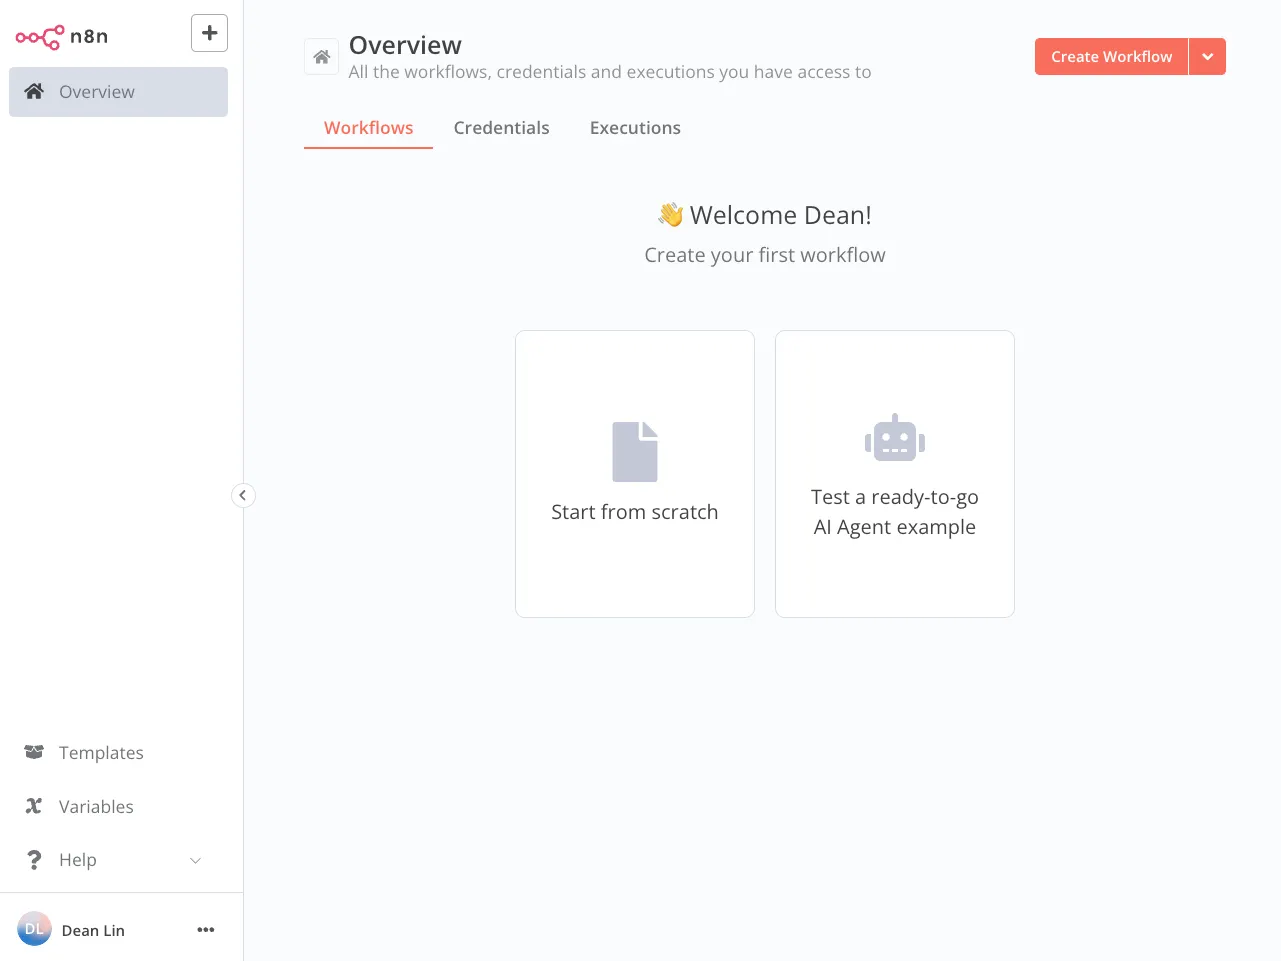Select the Workflows tab

(x=368, y=128)
